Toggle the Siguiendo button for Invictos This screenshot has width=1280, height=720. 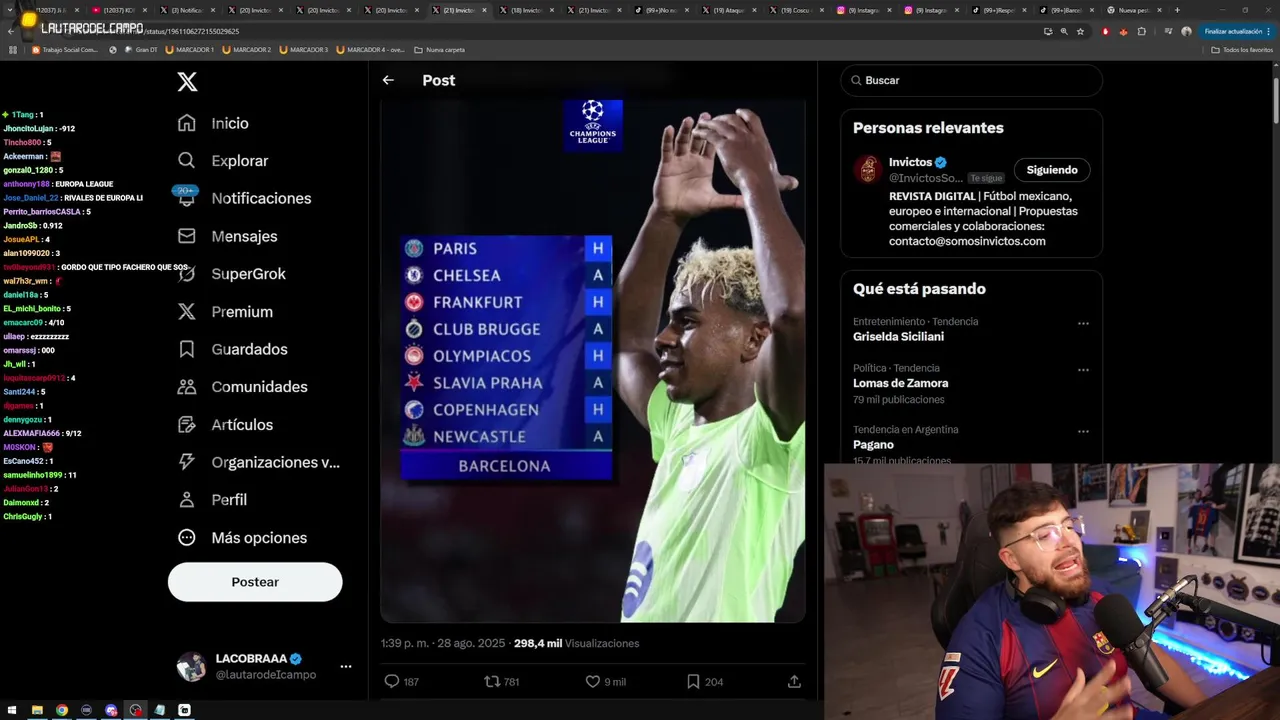[x=1052, y=170]
